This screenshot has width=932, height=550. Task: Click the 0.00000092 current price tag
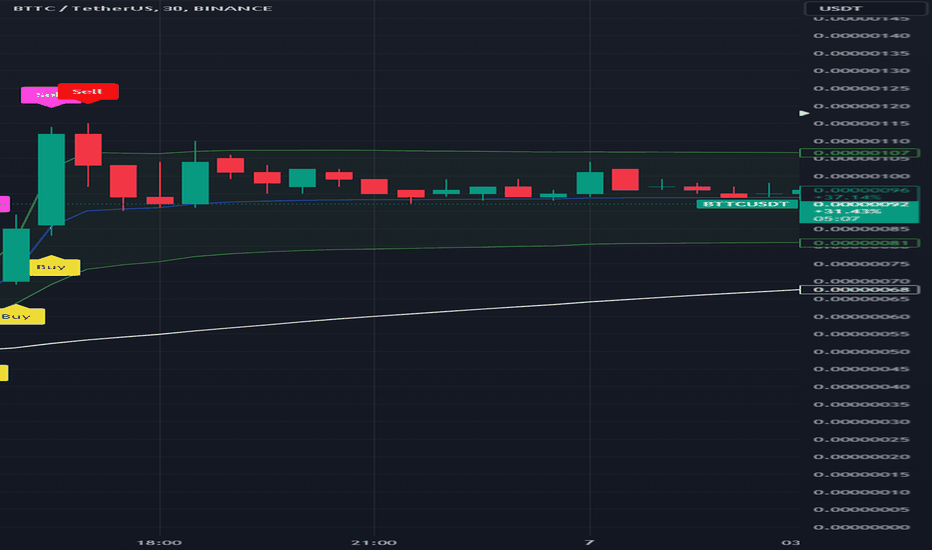859,212
